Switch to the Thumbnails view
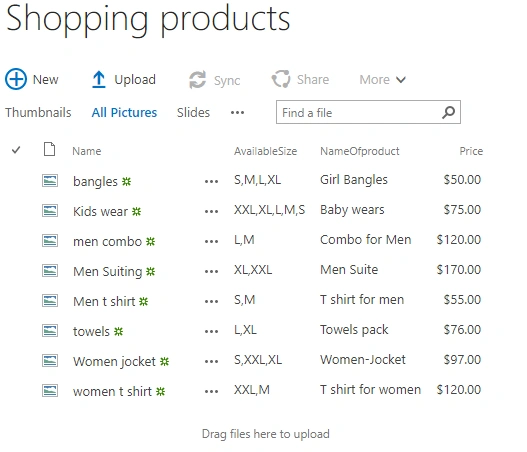527x452 pixels. click(38, 113)
